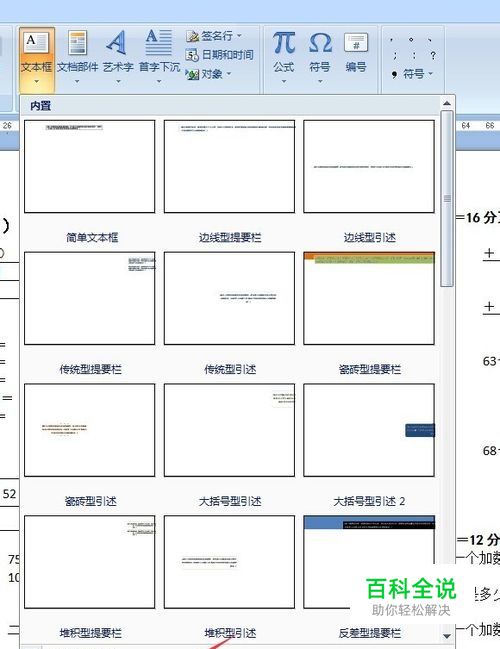
Task: Click the 边线型引述 label
Action: 370,237
